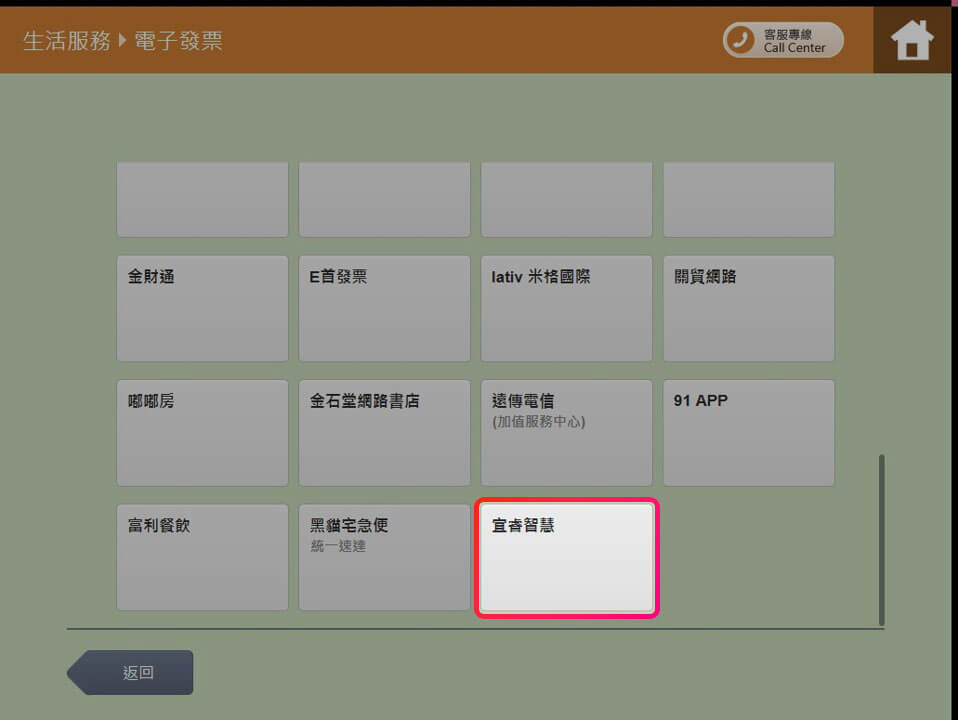Viewport: 958px width, 720px height.
Task: Click 生活服務 in the breadcrumb
Action: 67,41
